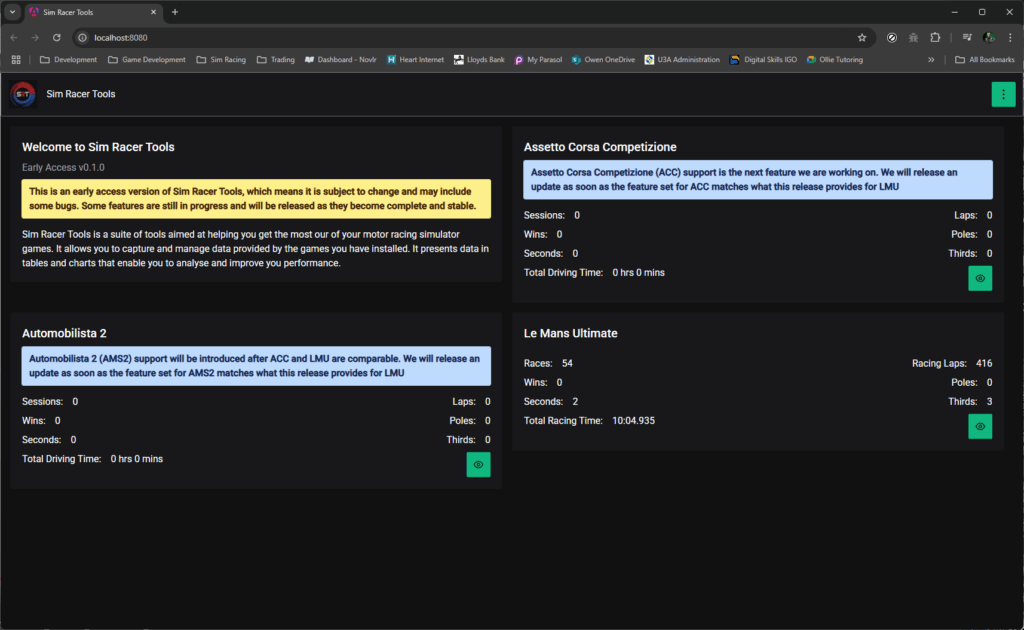
Task: Click the Welcome to Sim Racer Tools heading
Action: click(98, 147)
